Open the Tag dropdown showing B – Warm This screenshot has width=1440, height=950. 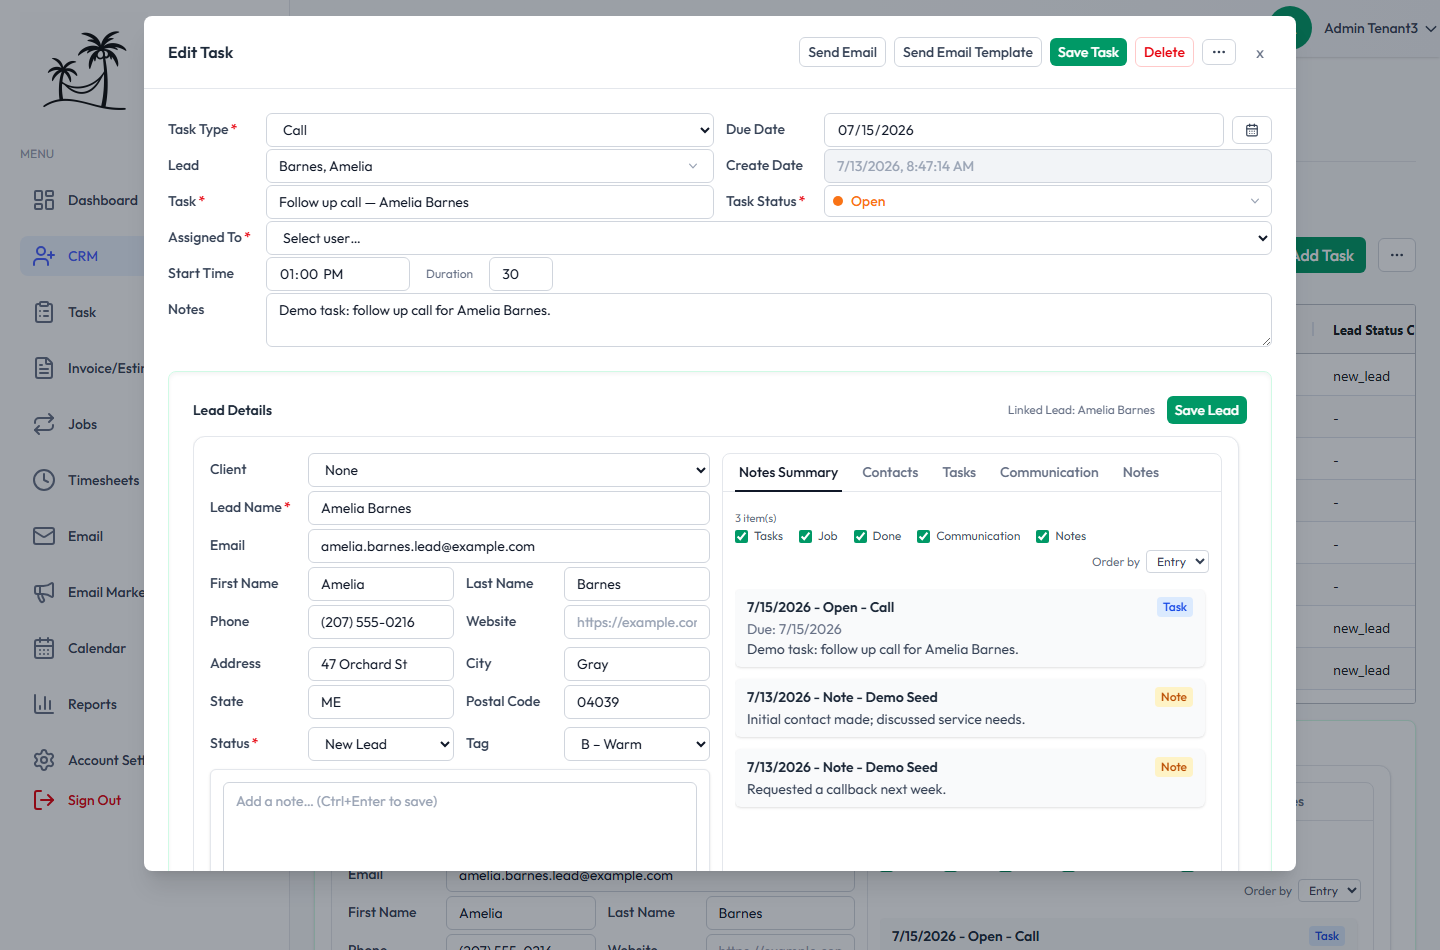(637, 744)
